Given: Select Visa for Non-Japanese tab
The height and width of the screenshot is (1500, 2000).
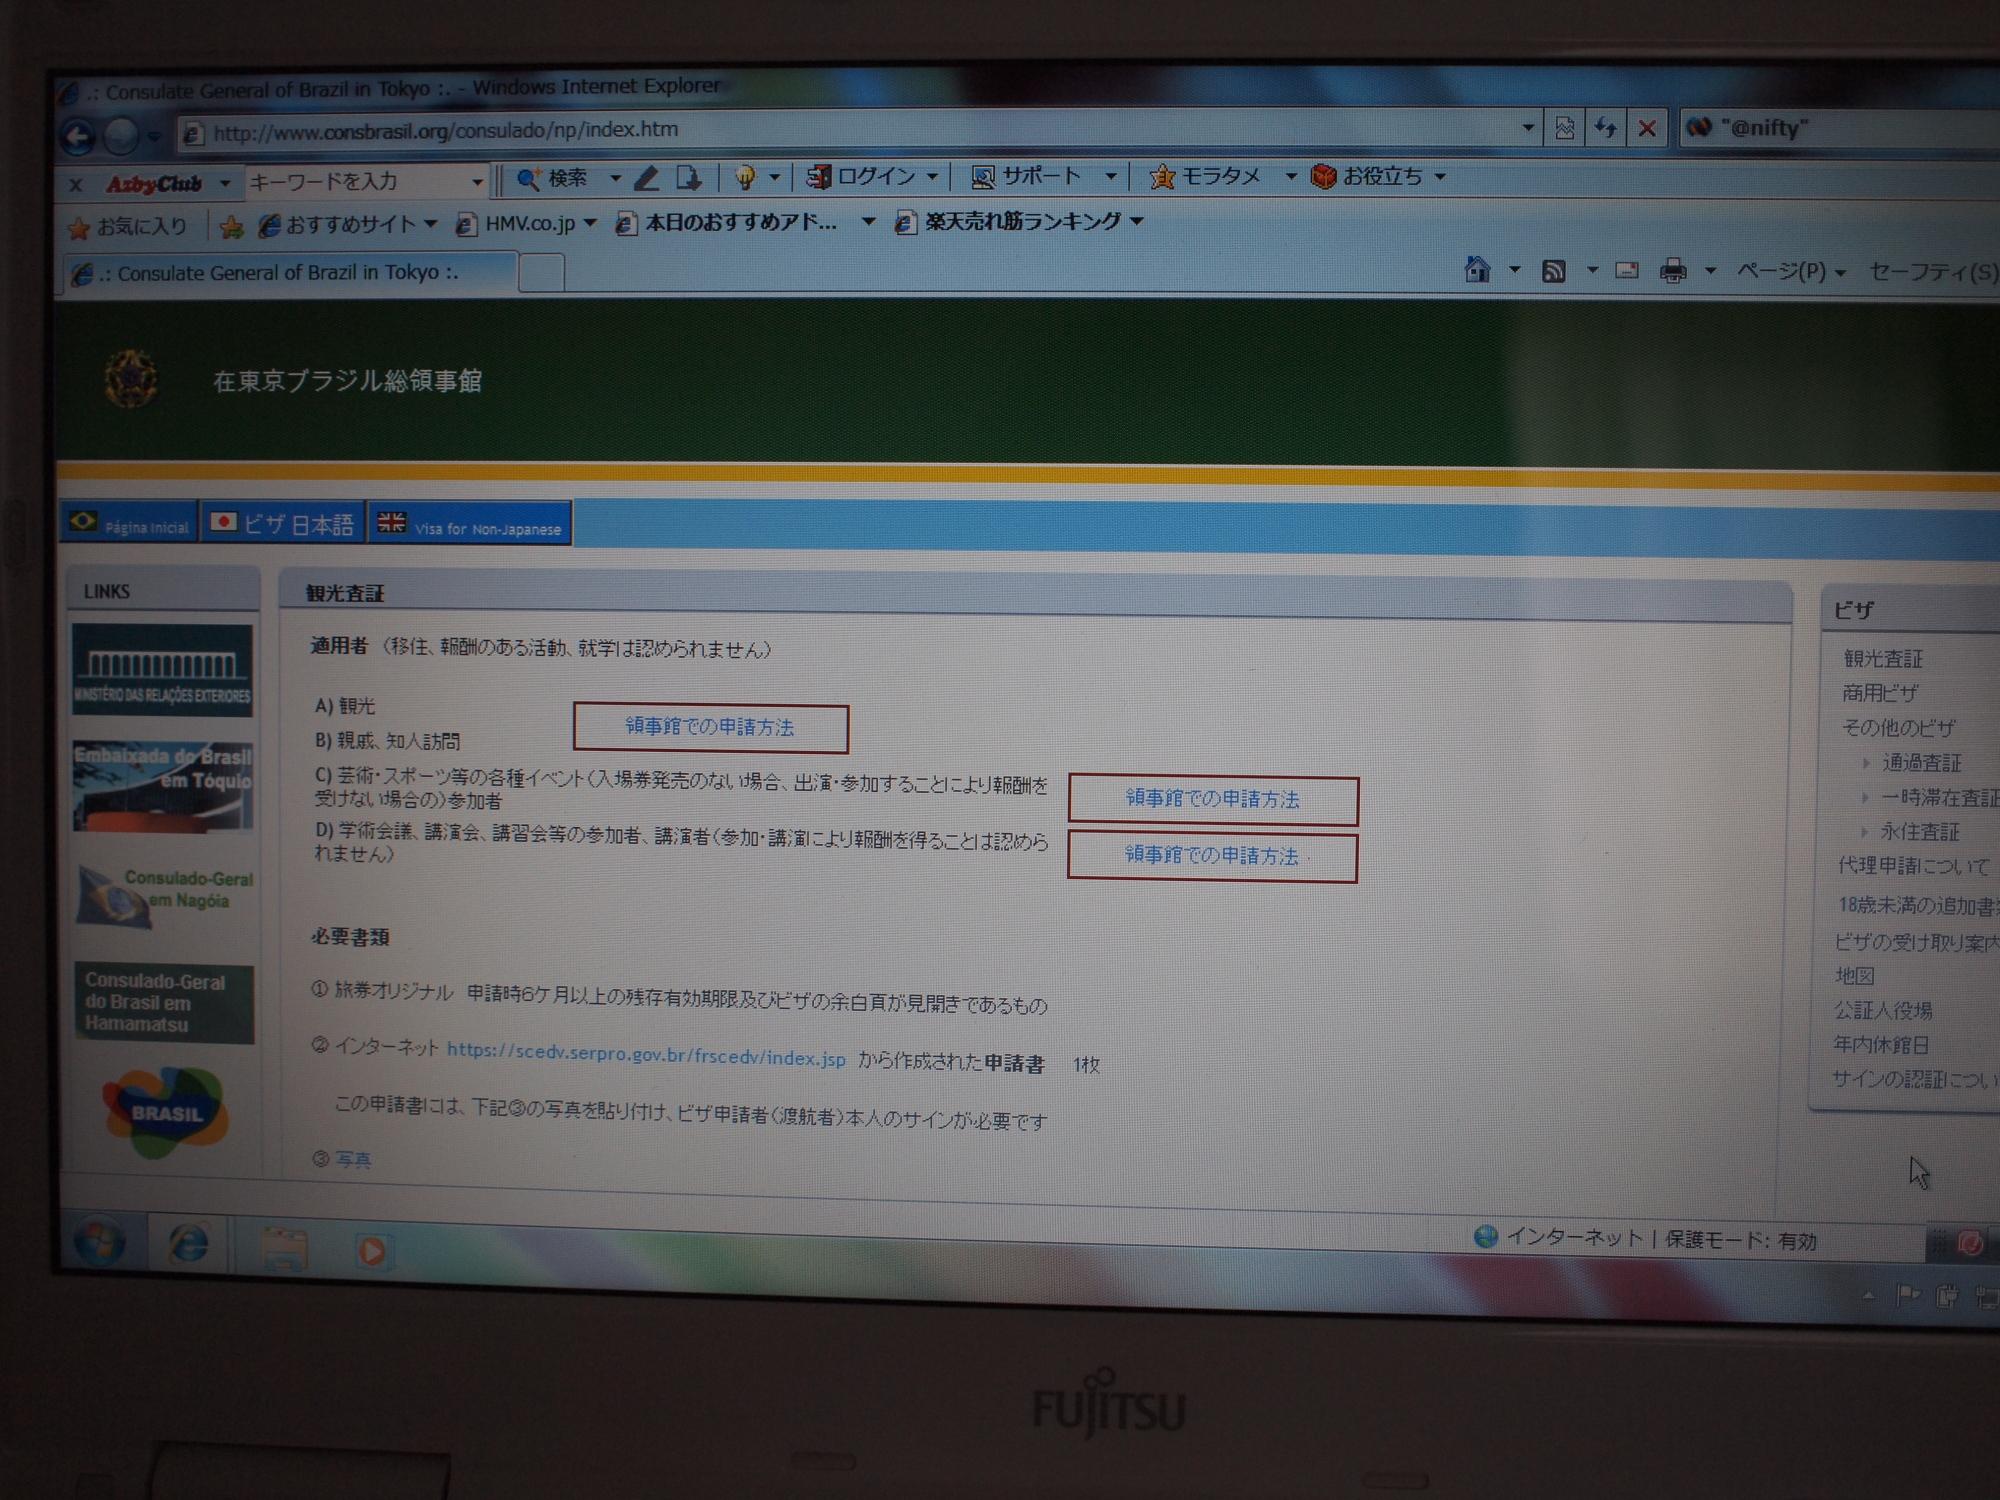Looking at the screenshot, I should tap(470, 526).
